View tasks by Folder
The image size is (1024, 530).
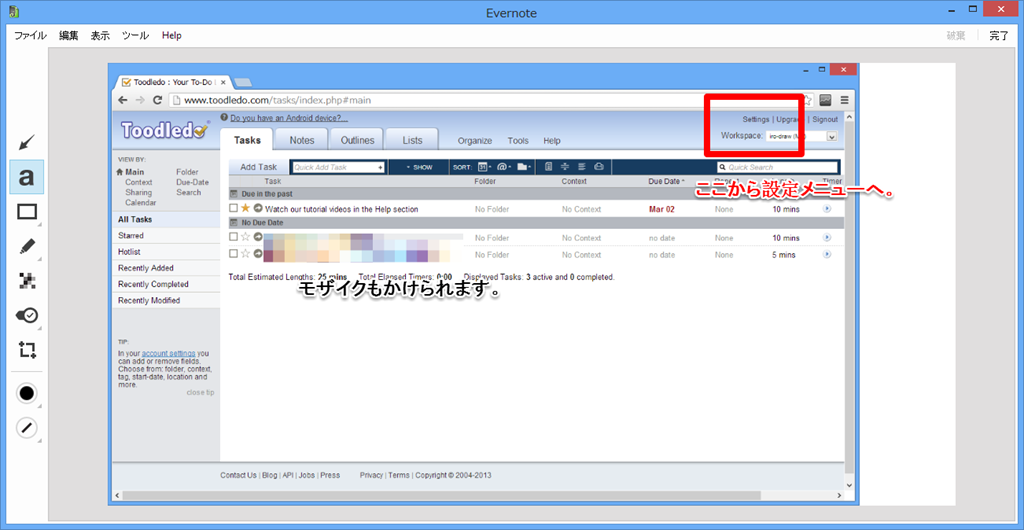(x=187, y=172)
